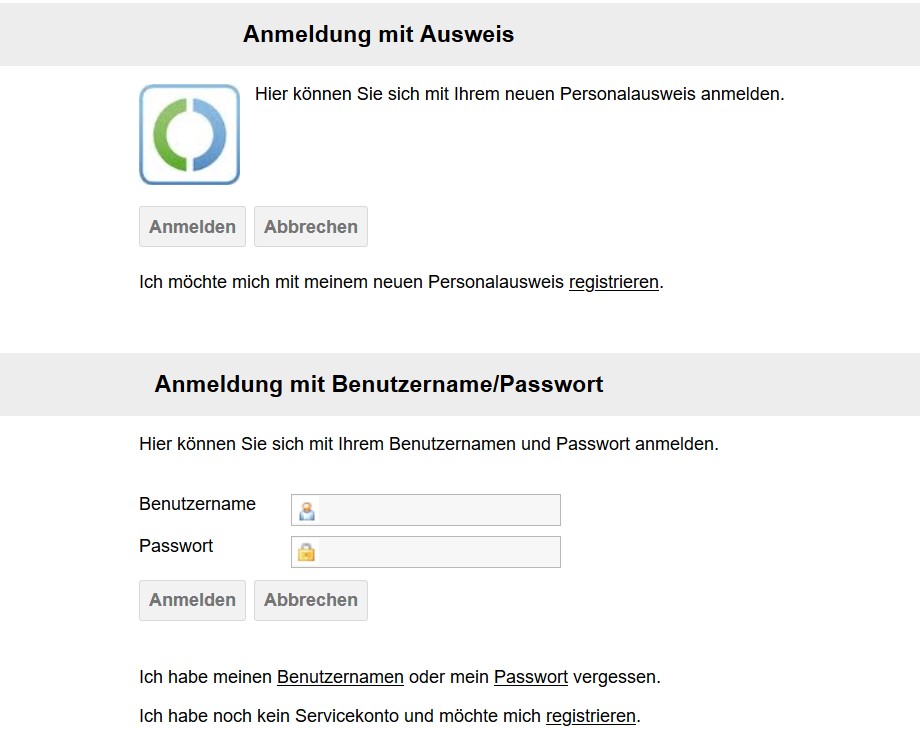Click the Benutzernamen recovery link

(339, 677)
